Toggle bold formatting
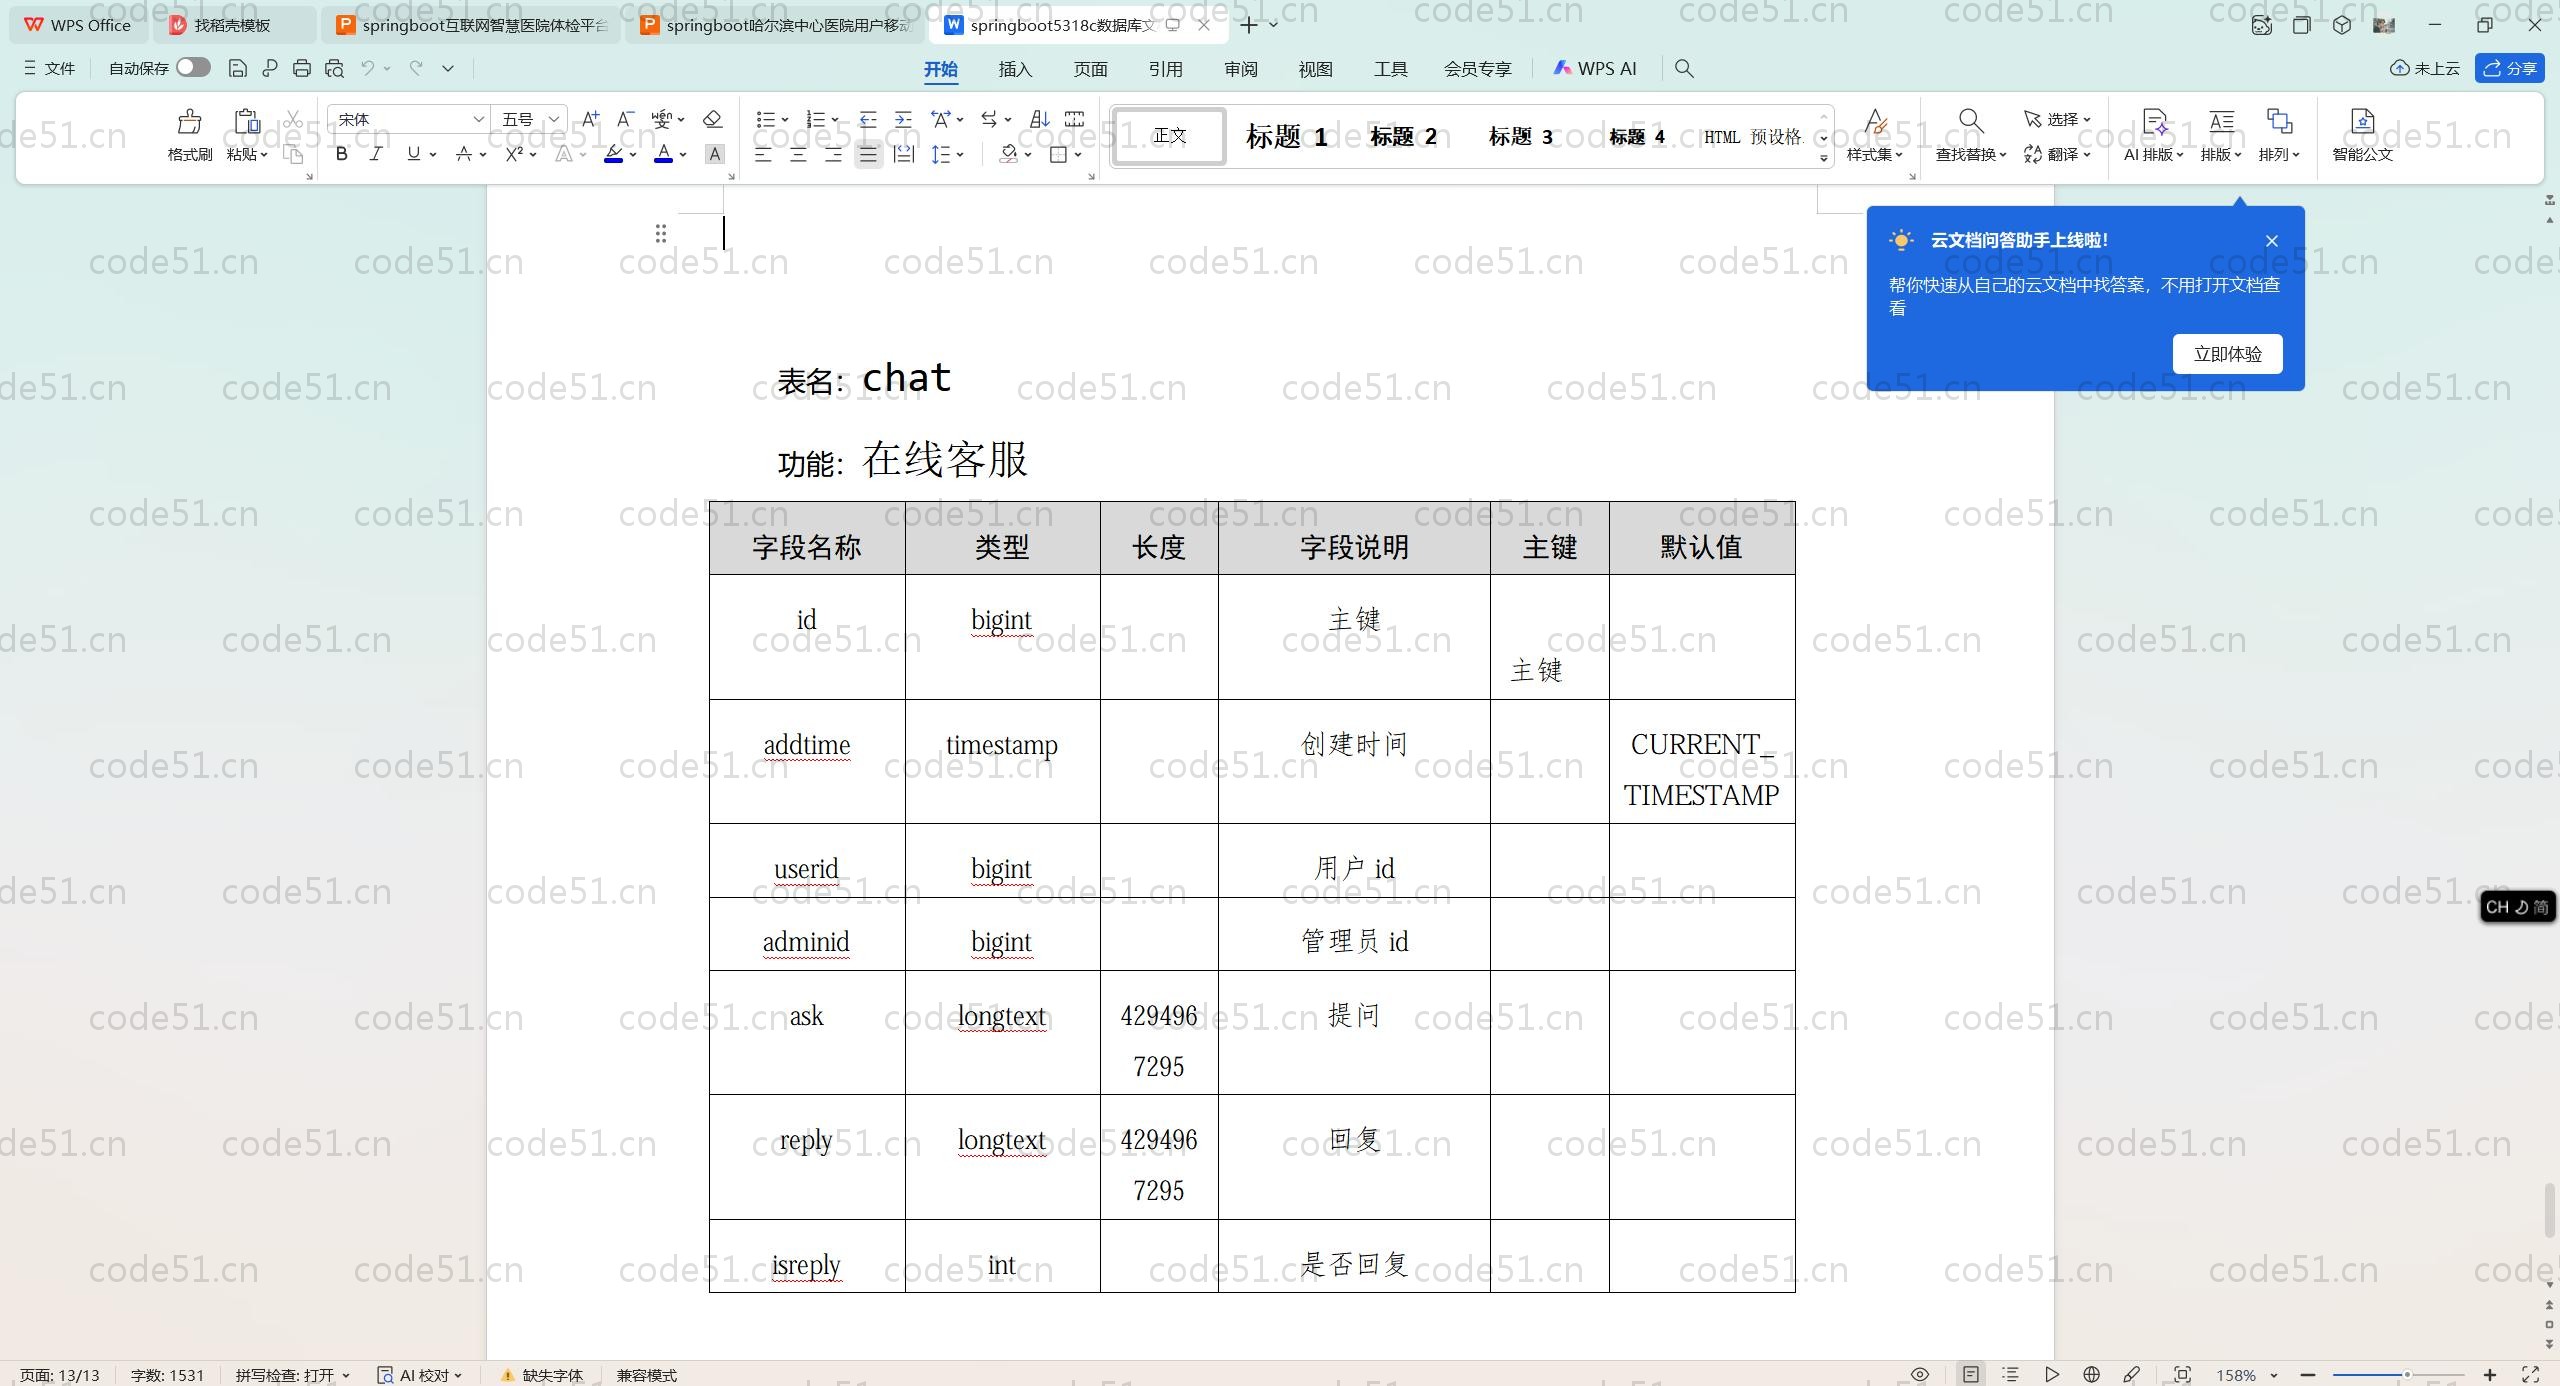 (342, 154)
